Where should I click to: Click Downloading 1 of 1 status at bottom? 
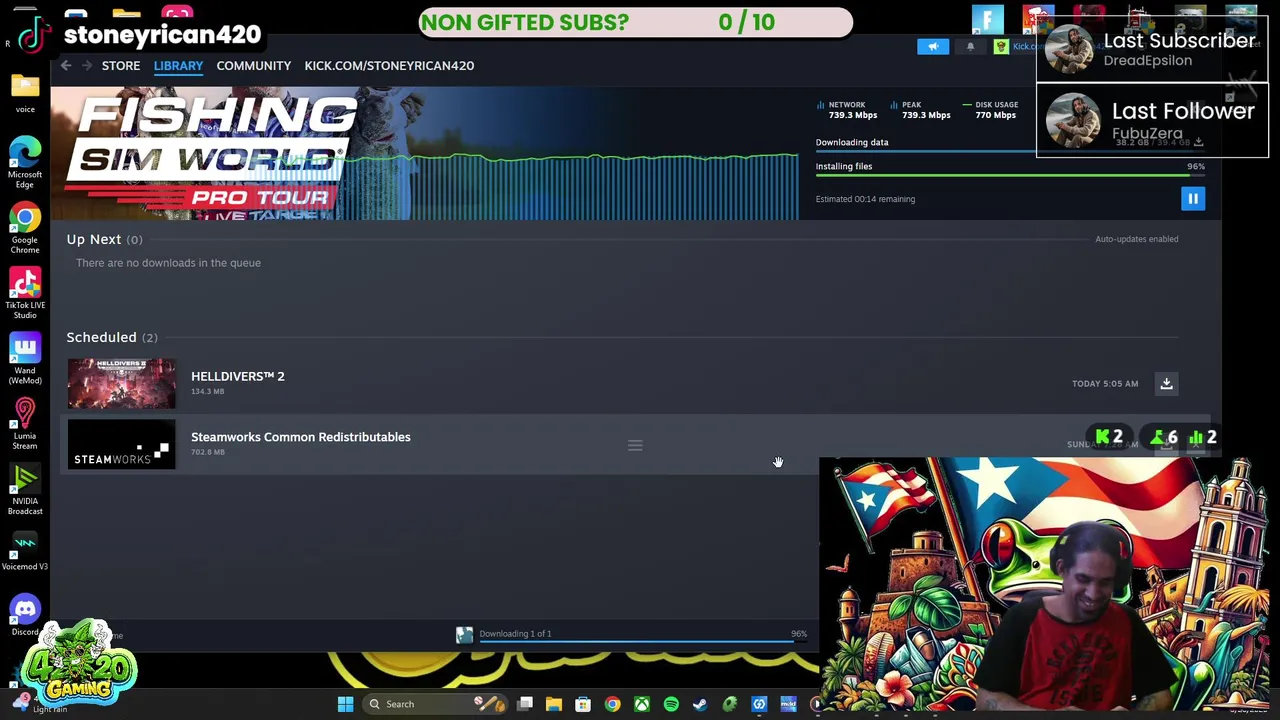tap(515, 634)
